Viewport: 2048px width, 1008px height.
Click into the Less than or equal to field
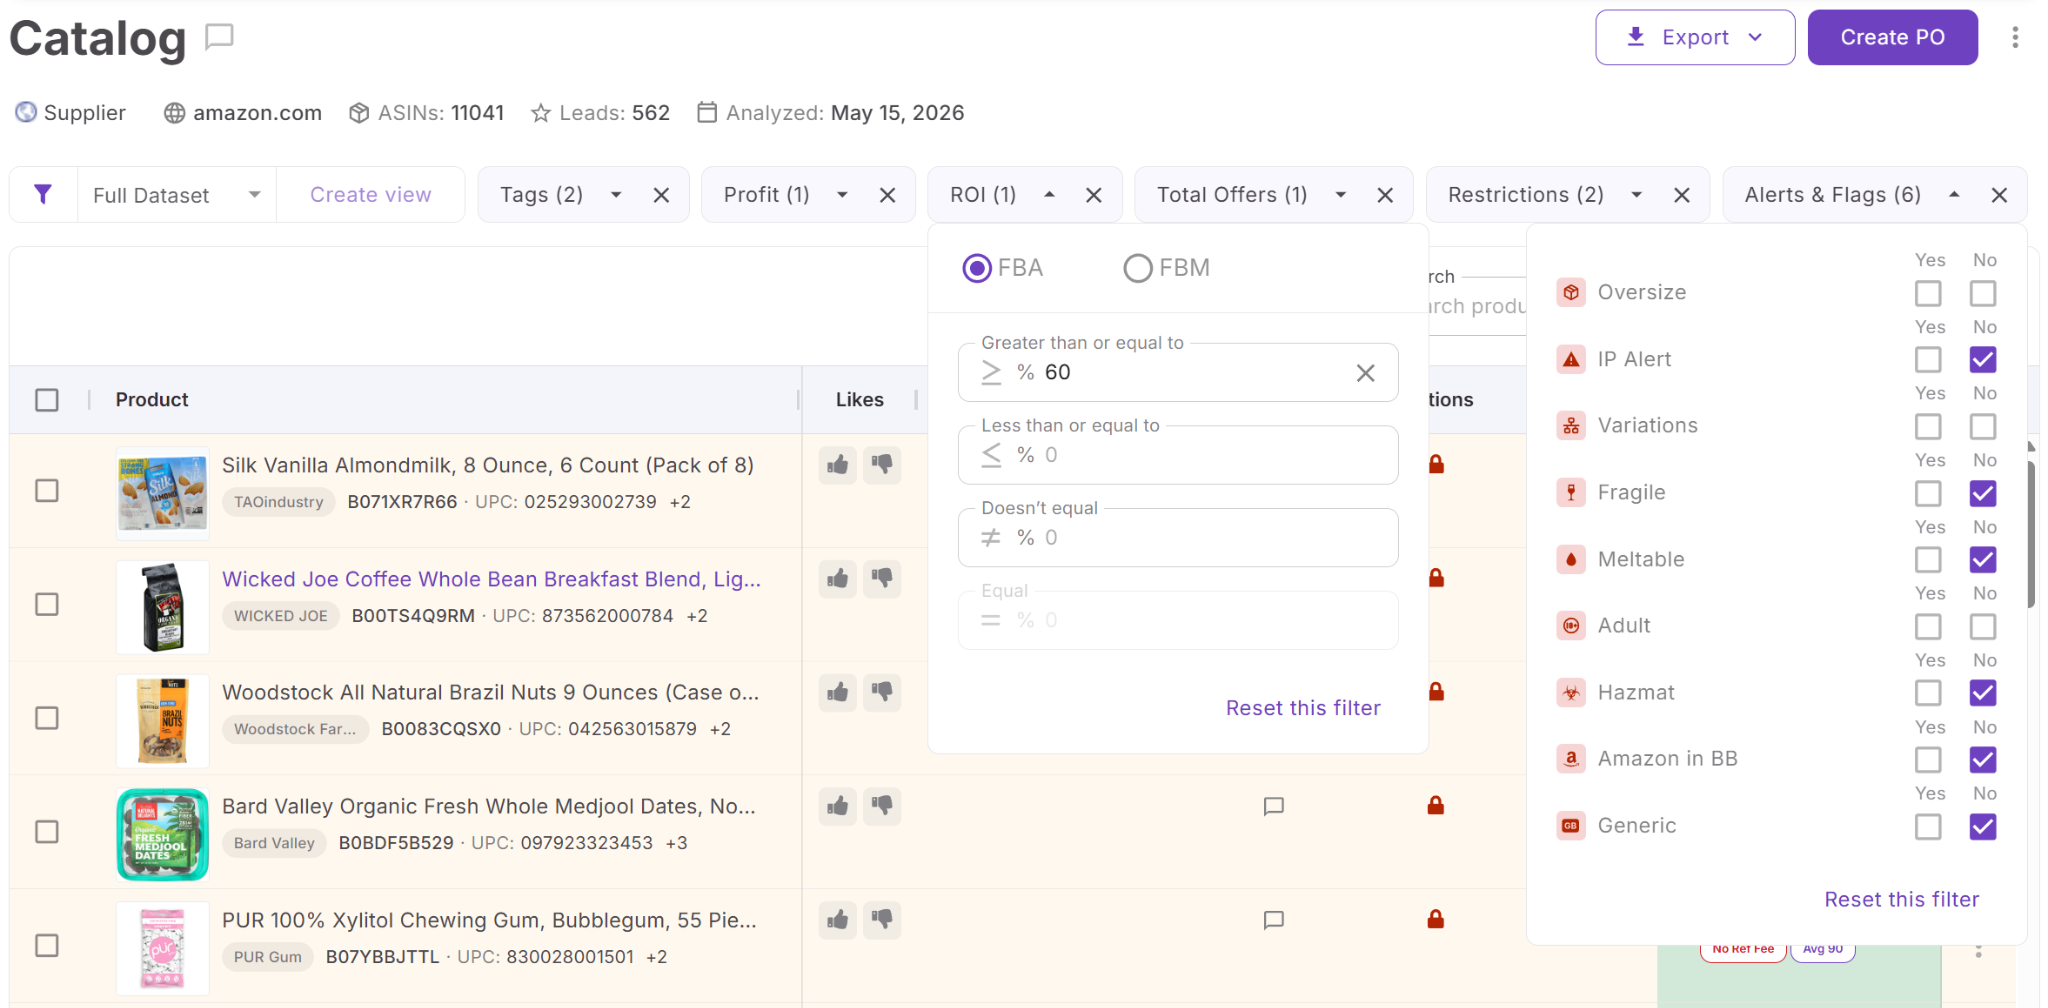click(x=1178, y=455)
